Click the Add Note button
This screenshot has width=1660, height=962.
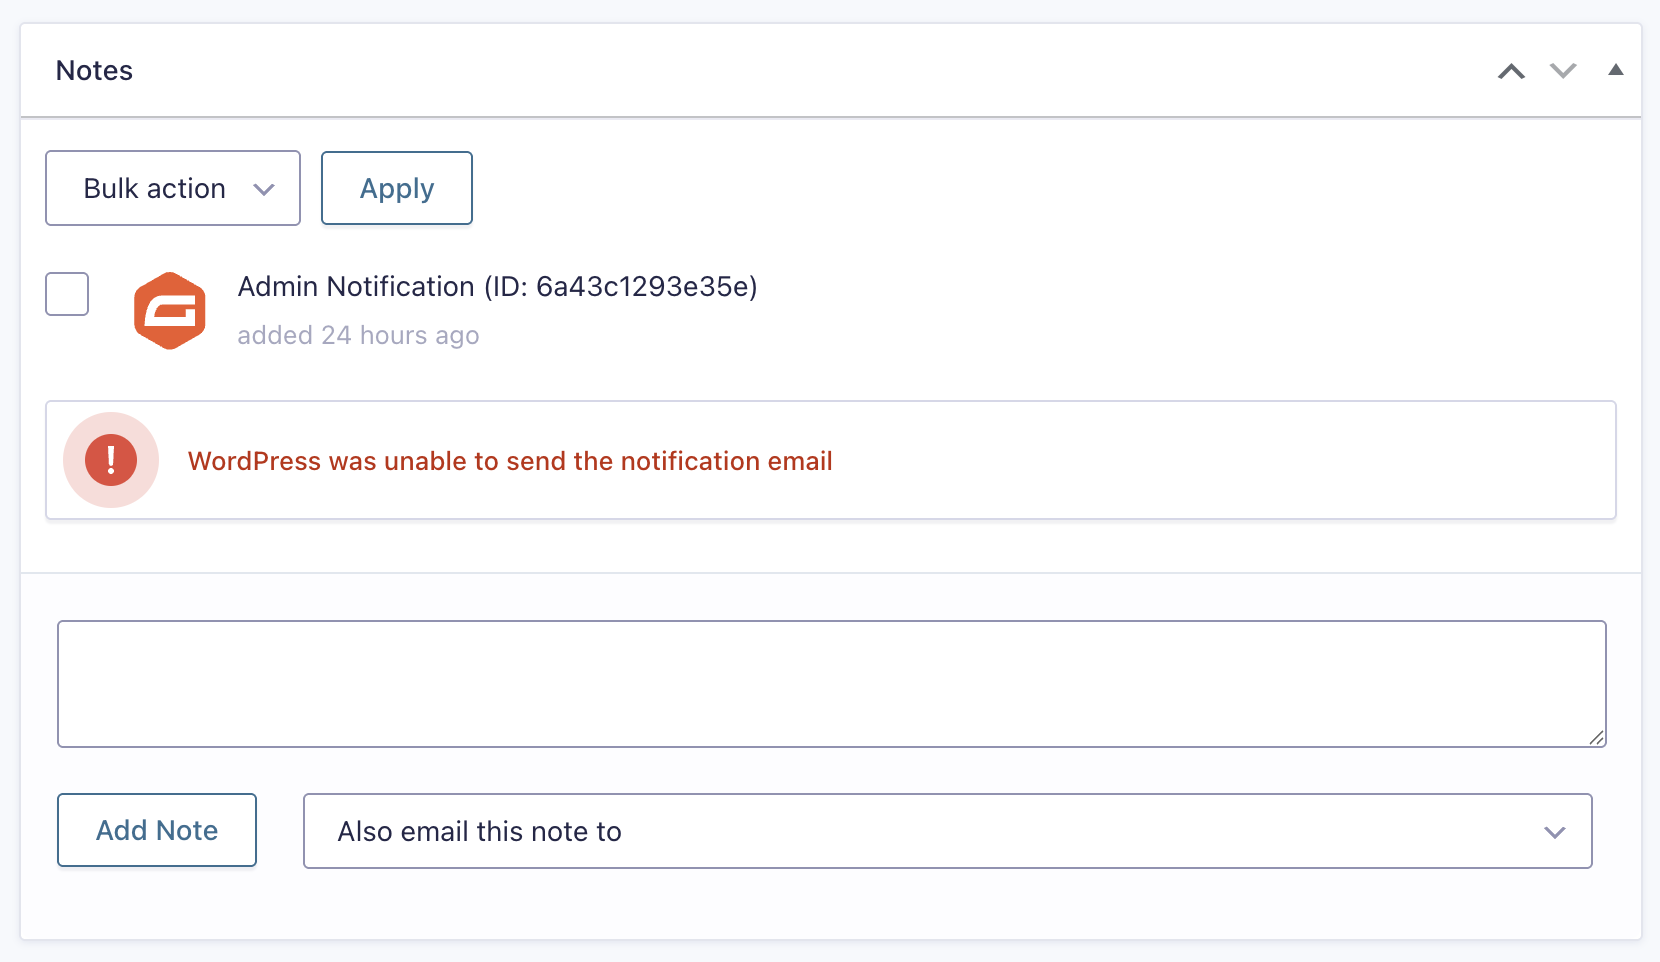click(157, 830)
